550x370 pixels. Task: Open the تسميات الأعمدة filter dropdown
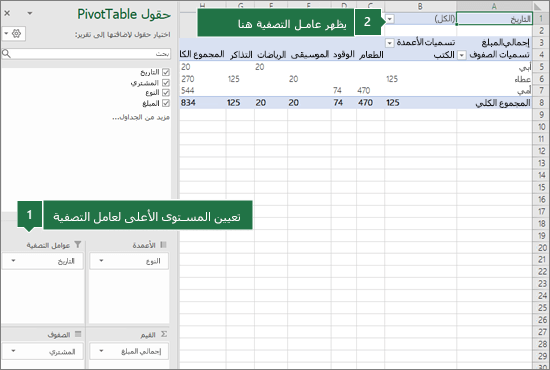point(389,43)
